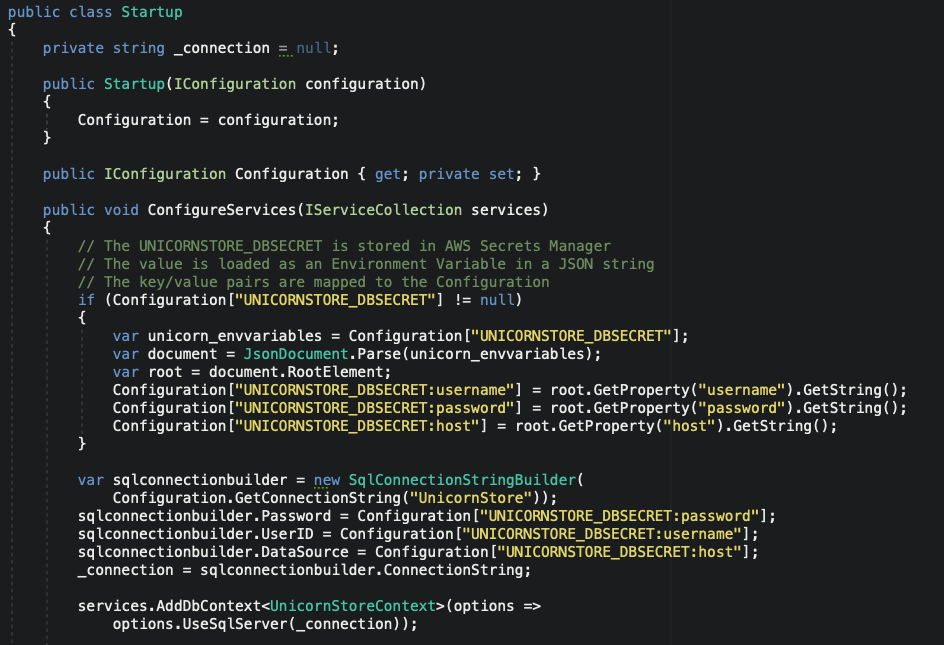Click the 'get' accessor in Configuration property
The image size is (944, 645).
pyautogui.click(x=388, y=174)
